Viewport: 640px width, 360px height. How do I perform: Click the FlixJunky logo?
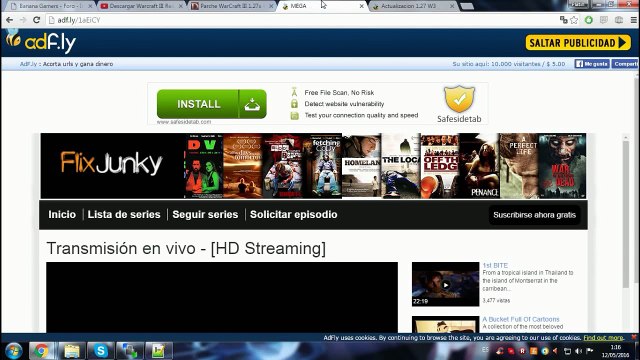click(111, 164)
